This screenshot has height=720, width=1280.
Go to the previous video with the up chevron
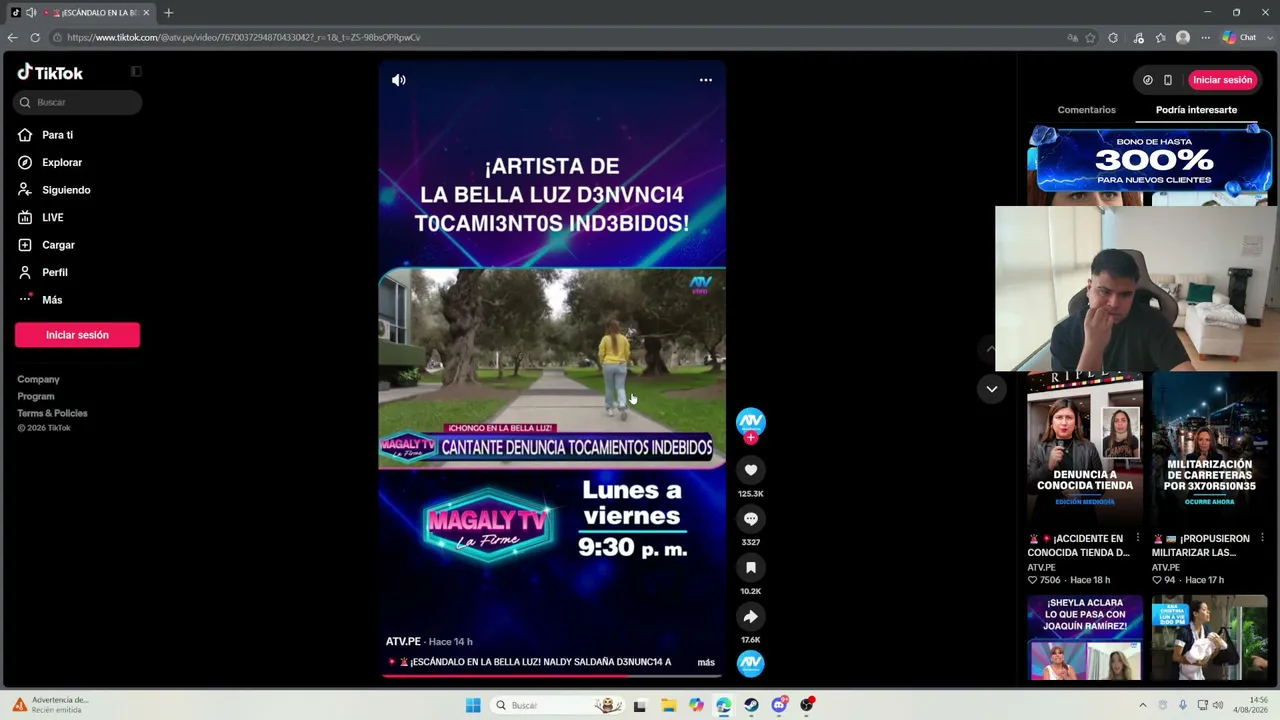(x=991, y=349)
